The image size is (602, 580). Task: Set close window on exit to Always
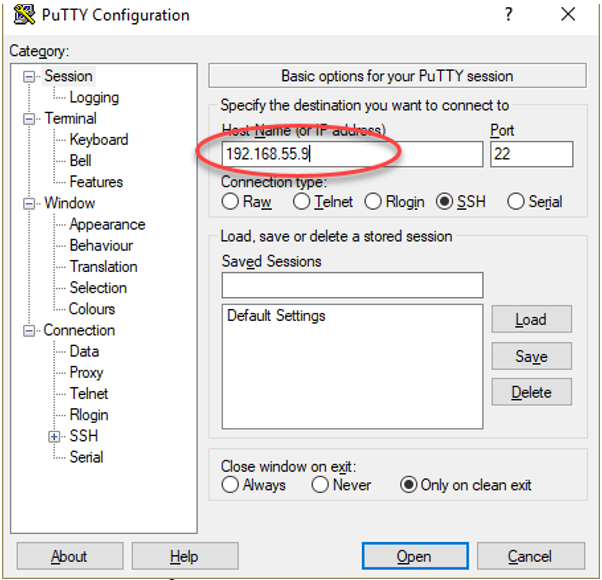(x=231, y=485)
